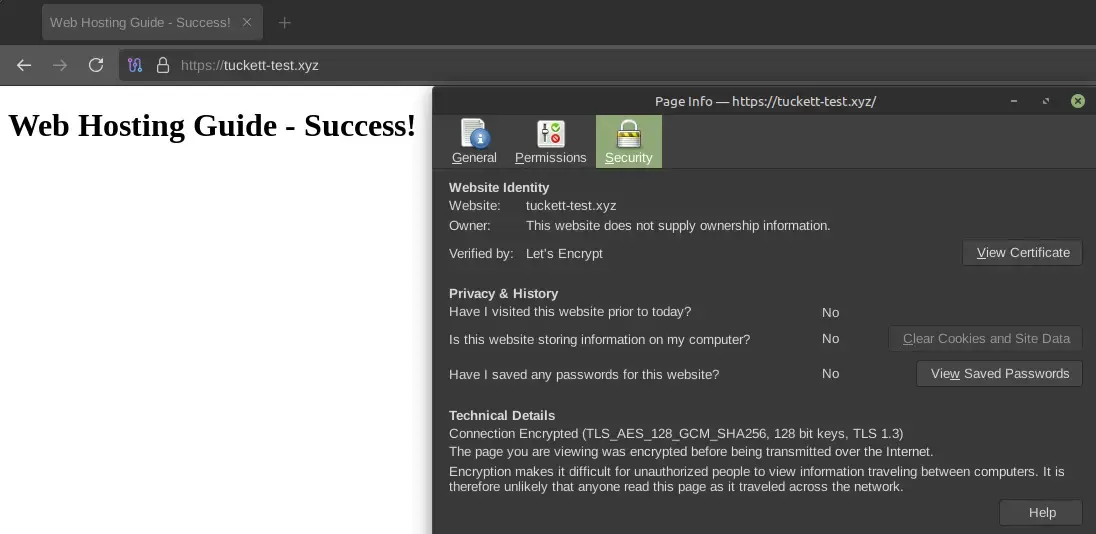1096x534 pixels.
Task: Click the Page Info window title bar
Action: pos(765,101)
